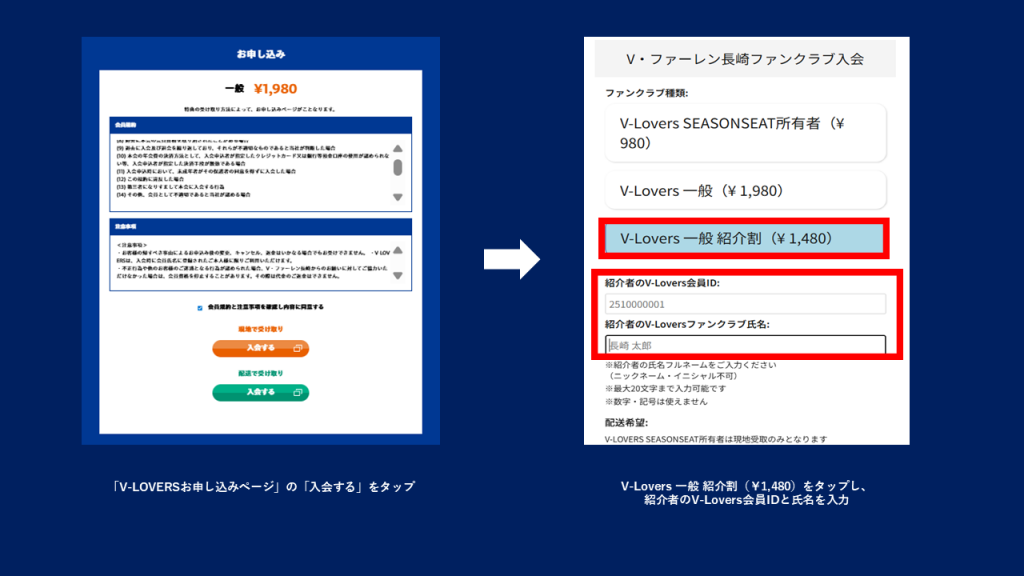Click the note ※数字・記号は使えません
The image size is (1024, 576).
point(656,402)
